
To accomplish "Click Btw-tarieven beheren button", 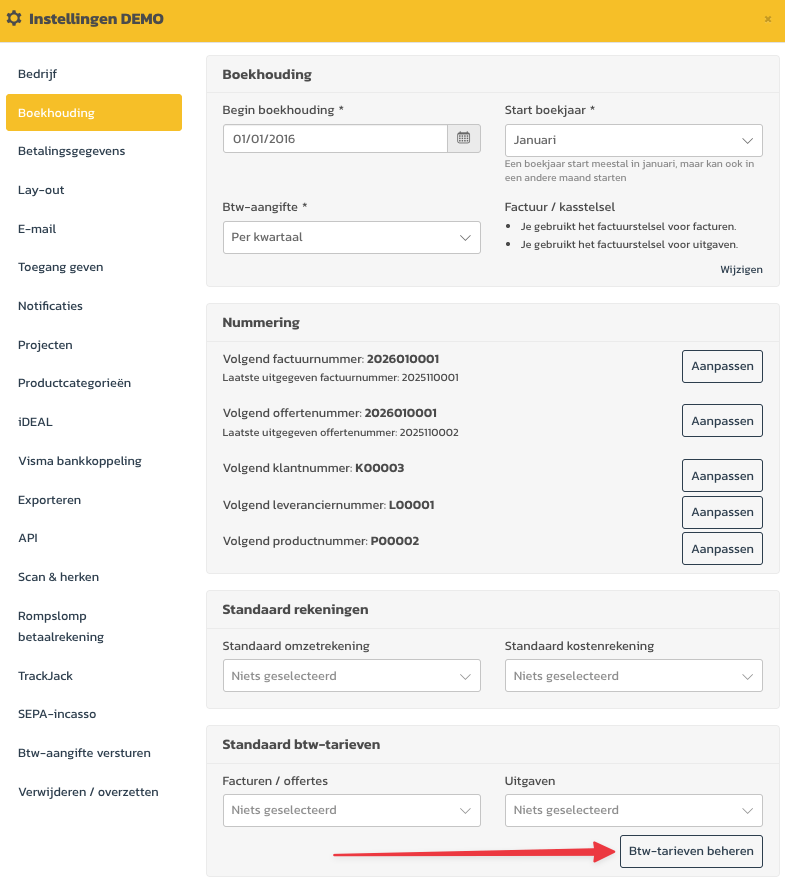I will [x=691, y=851].
